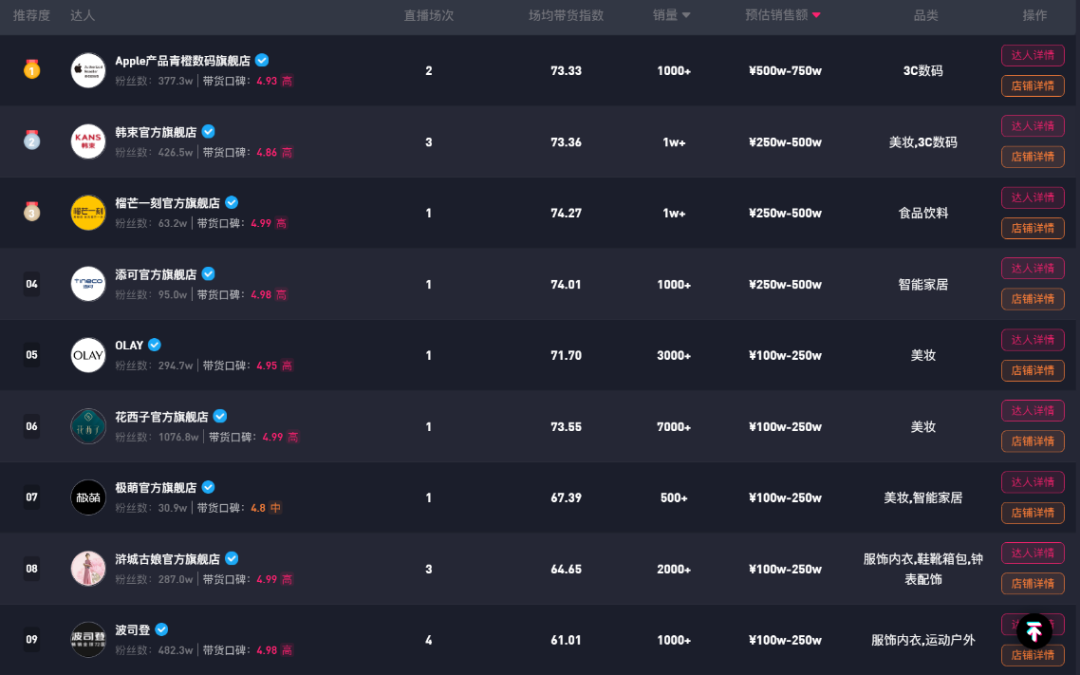1080x675 pixels.
Task: Click the gold first-place rank medal
Action: 32,70
